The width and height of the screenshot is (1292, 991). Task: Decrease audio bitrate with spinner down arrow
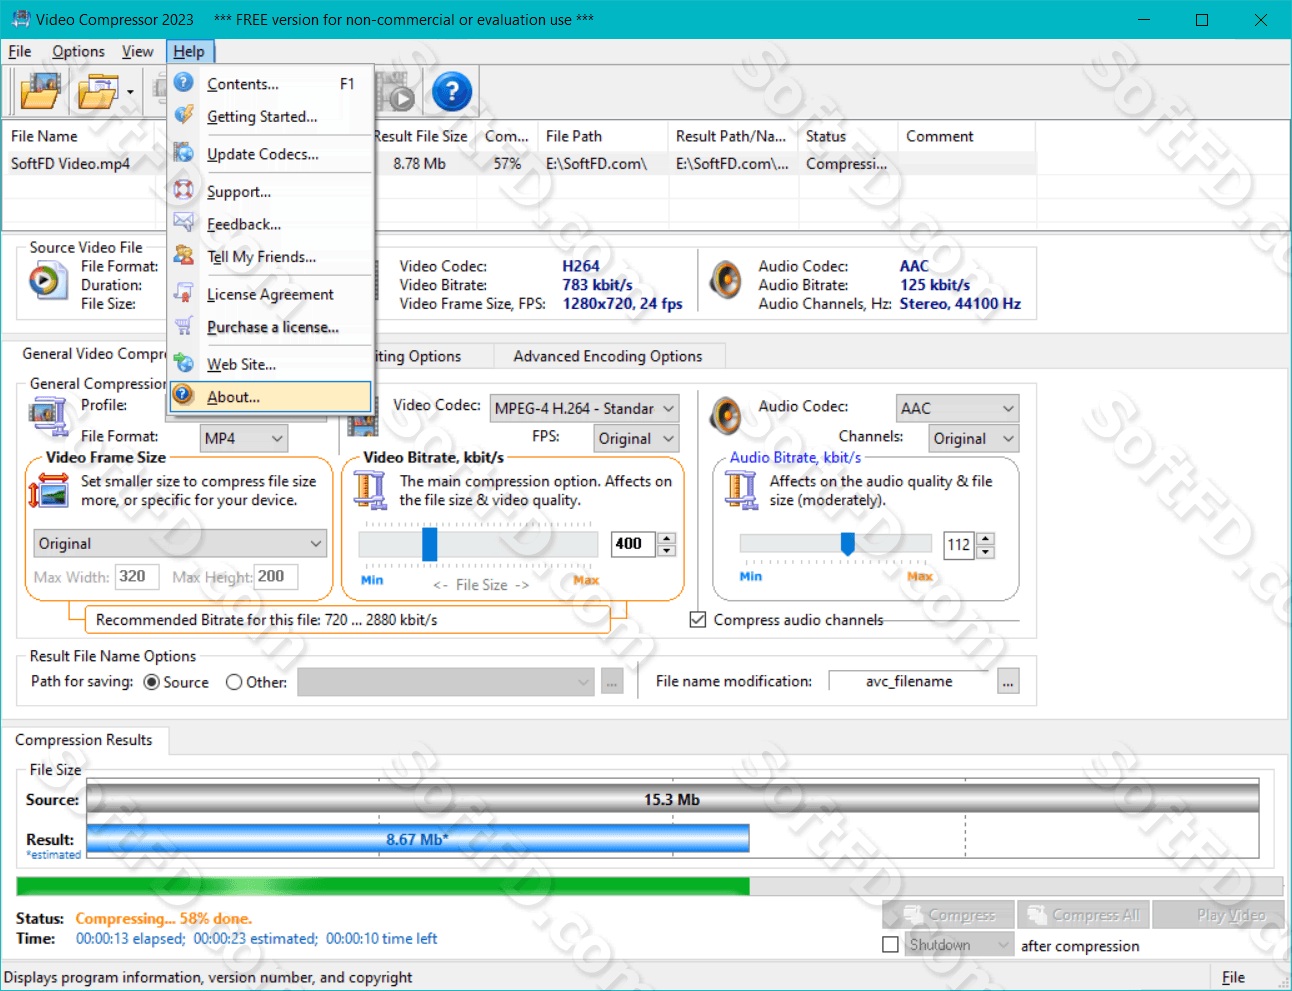[985, 552]
